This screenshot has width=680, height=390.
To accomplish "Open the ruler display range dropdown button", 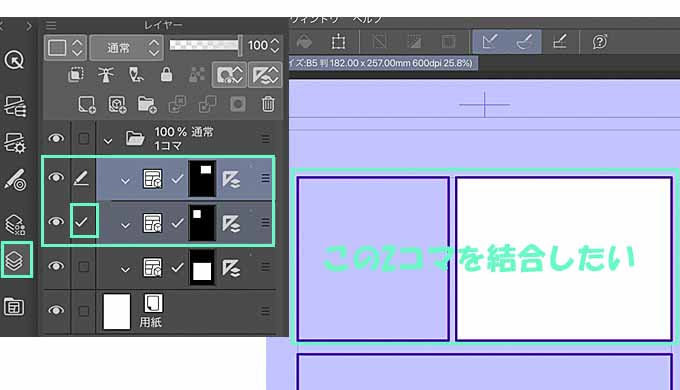I will click(x=265, y=75).
